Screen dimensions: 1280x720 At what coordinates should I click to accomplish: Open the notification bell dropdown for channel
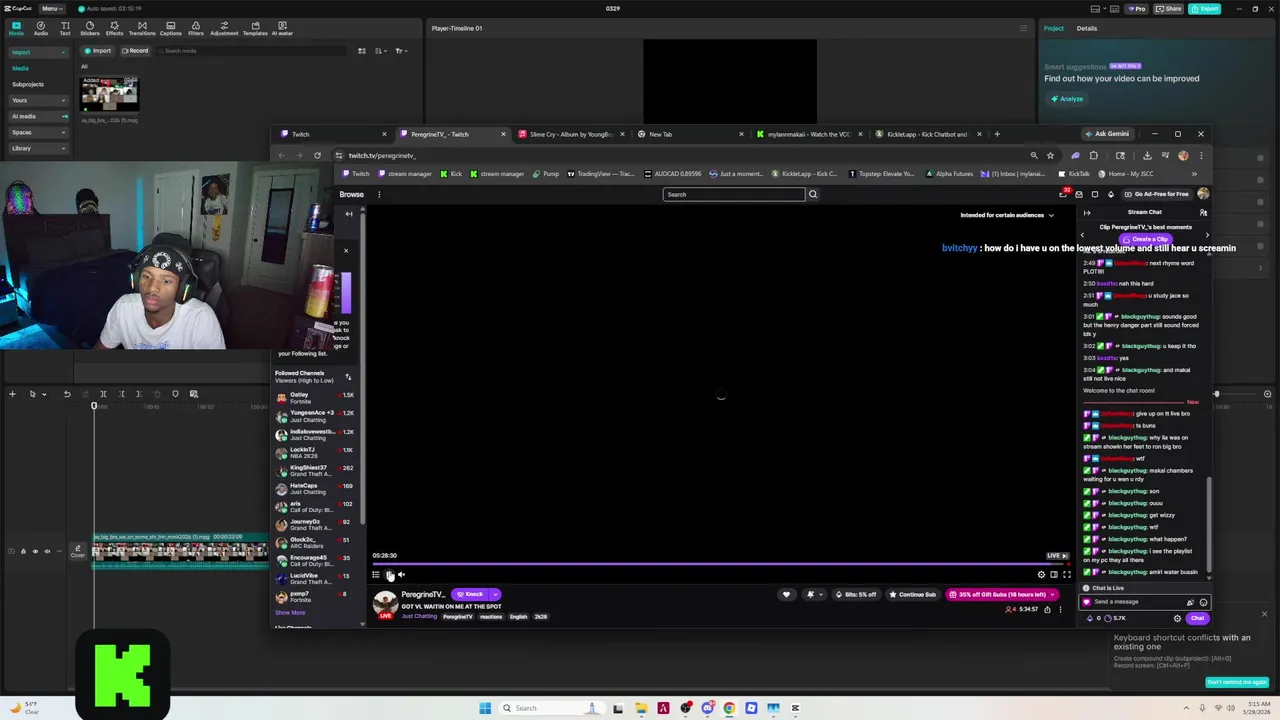click(814, 594)
